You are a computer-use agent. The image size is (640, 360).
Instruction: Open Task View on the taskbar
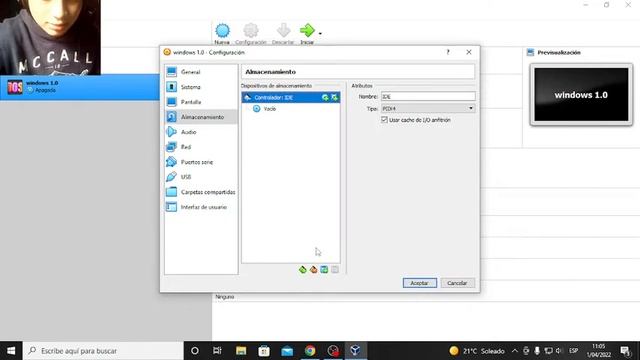click(x=217, y=351)
